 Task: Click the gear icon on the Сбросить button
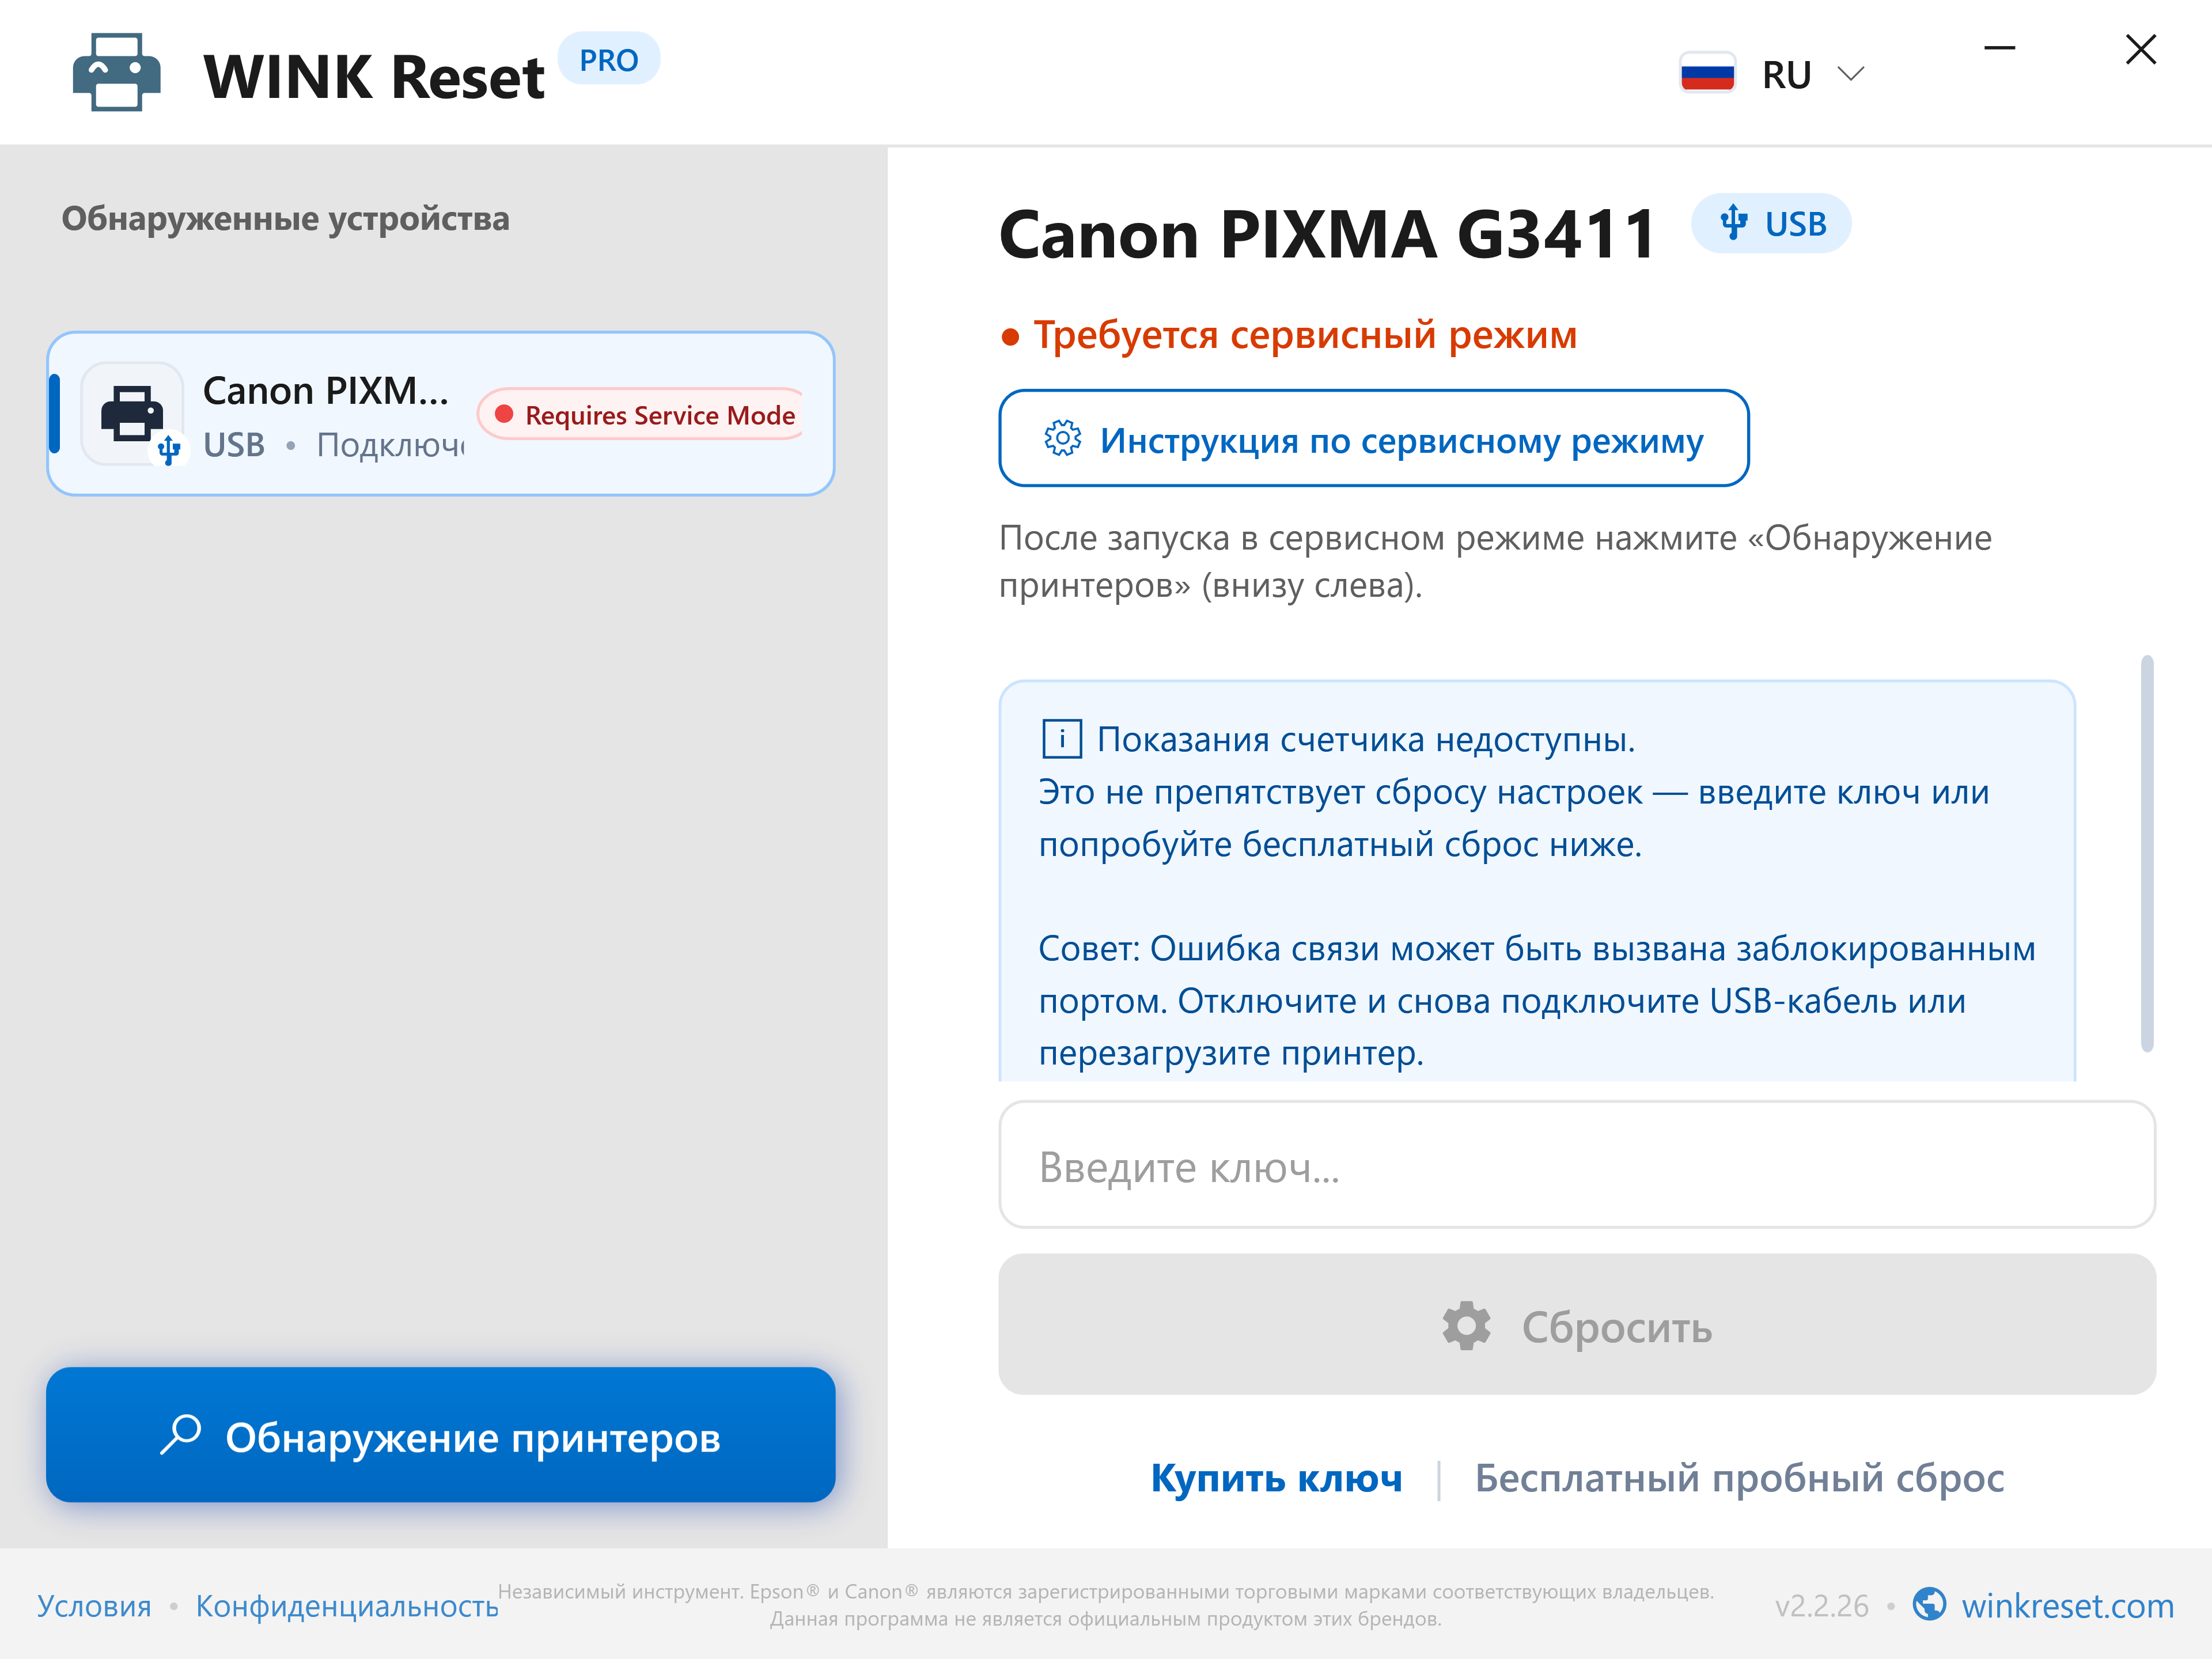click(1466, 1326)
